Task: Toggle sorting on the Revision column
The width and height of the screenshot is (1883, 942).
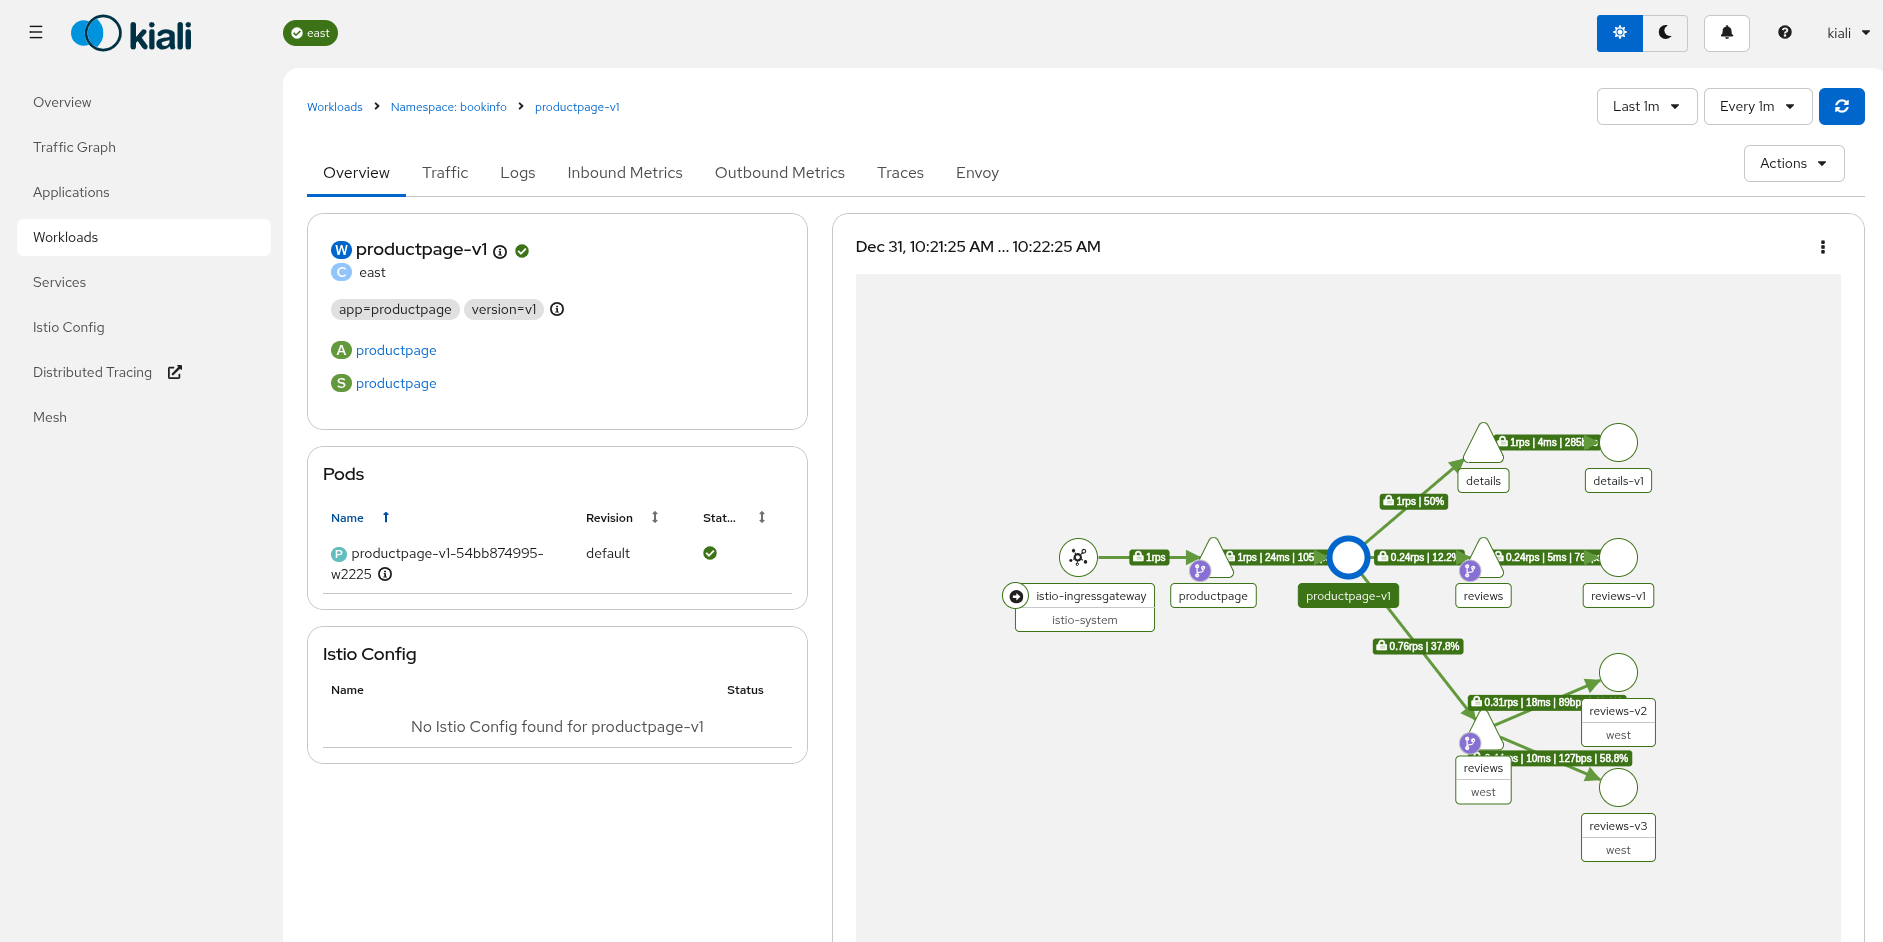Action: click(654, 517)
